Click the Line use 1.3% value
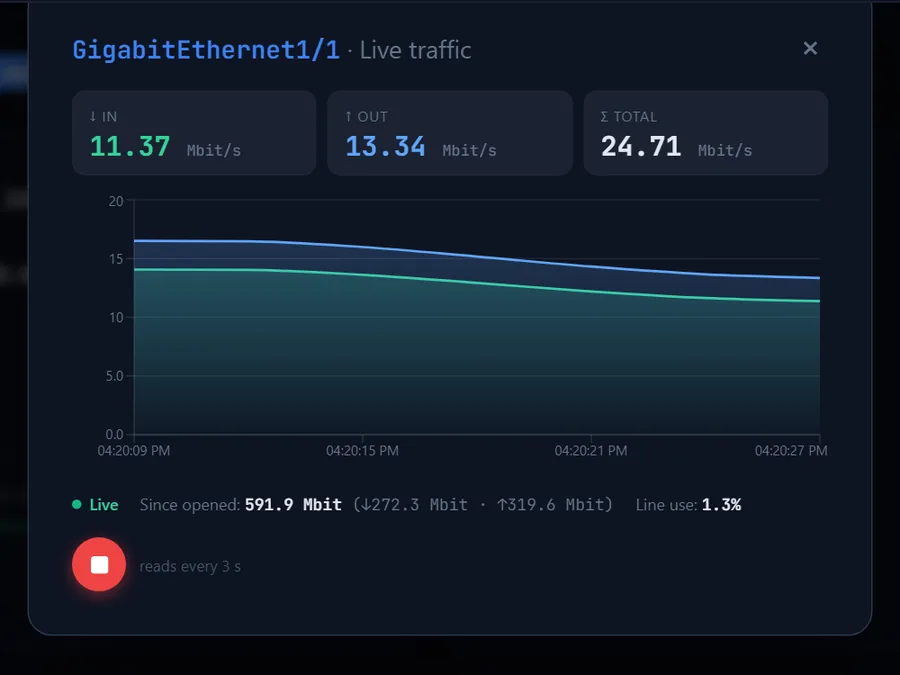 721,505
